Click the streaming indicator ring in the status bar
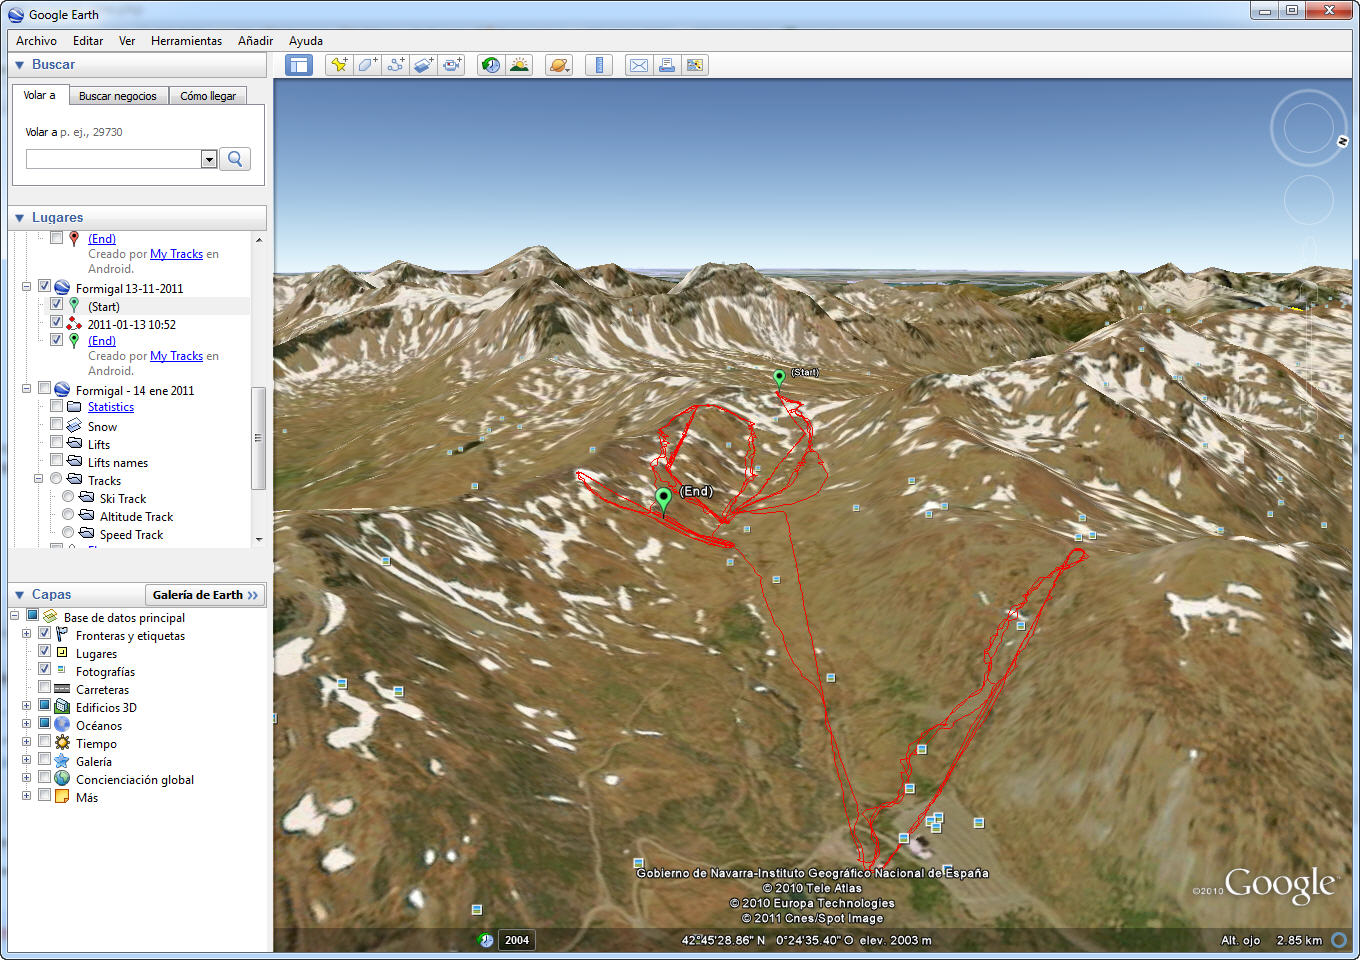This screenshot has width=1360, height=960. (1339, 940)
